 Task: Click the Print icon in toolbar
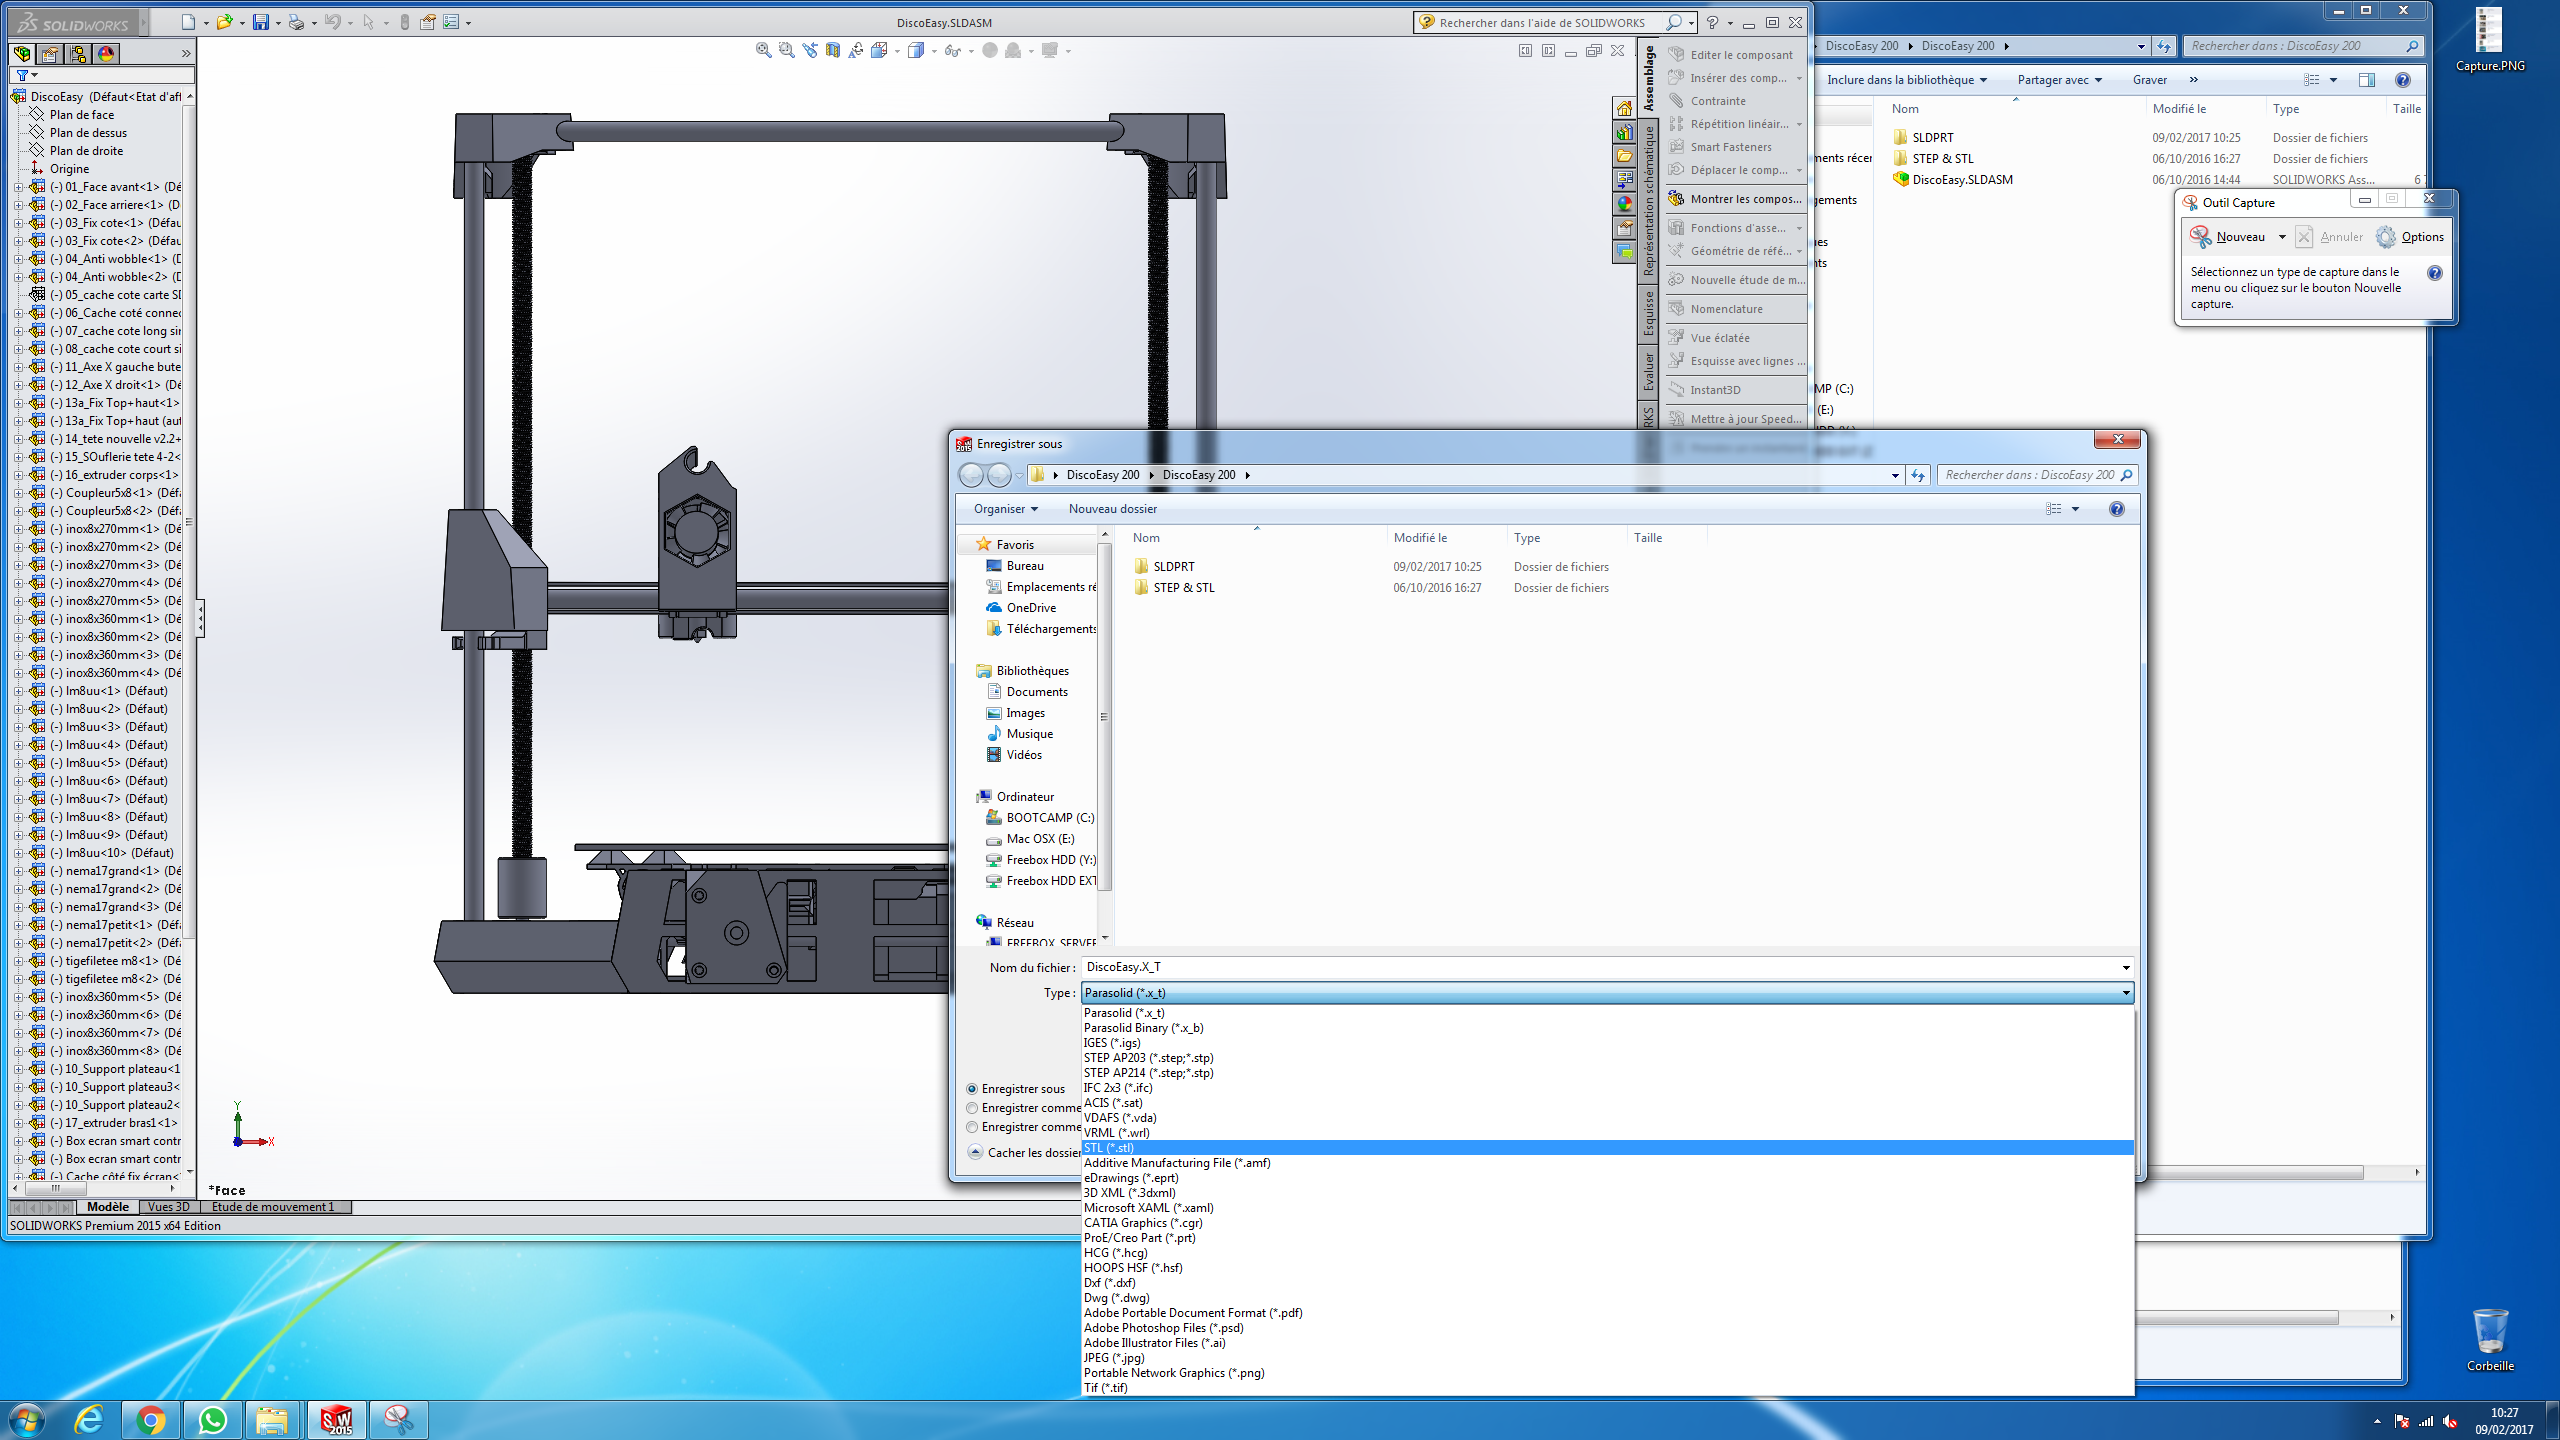(x=296, y=22)
